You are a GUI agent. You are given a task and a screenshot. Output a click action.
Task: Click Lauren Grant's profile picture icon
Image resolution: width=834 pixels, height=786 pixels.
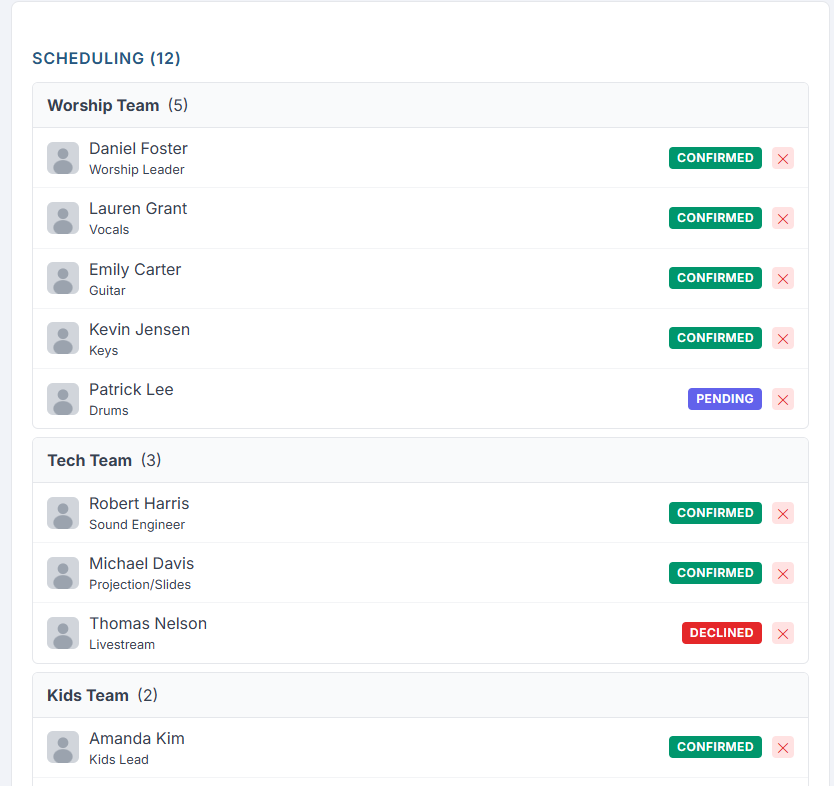pos(62,218)
